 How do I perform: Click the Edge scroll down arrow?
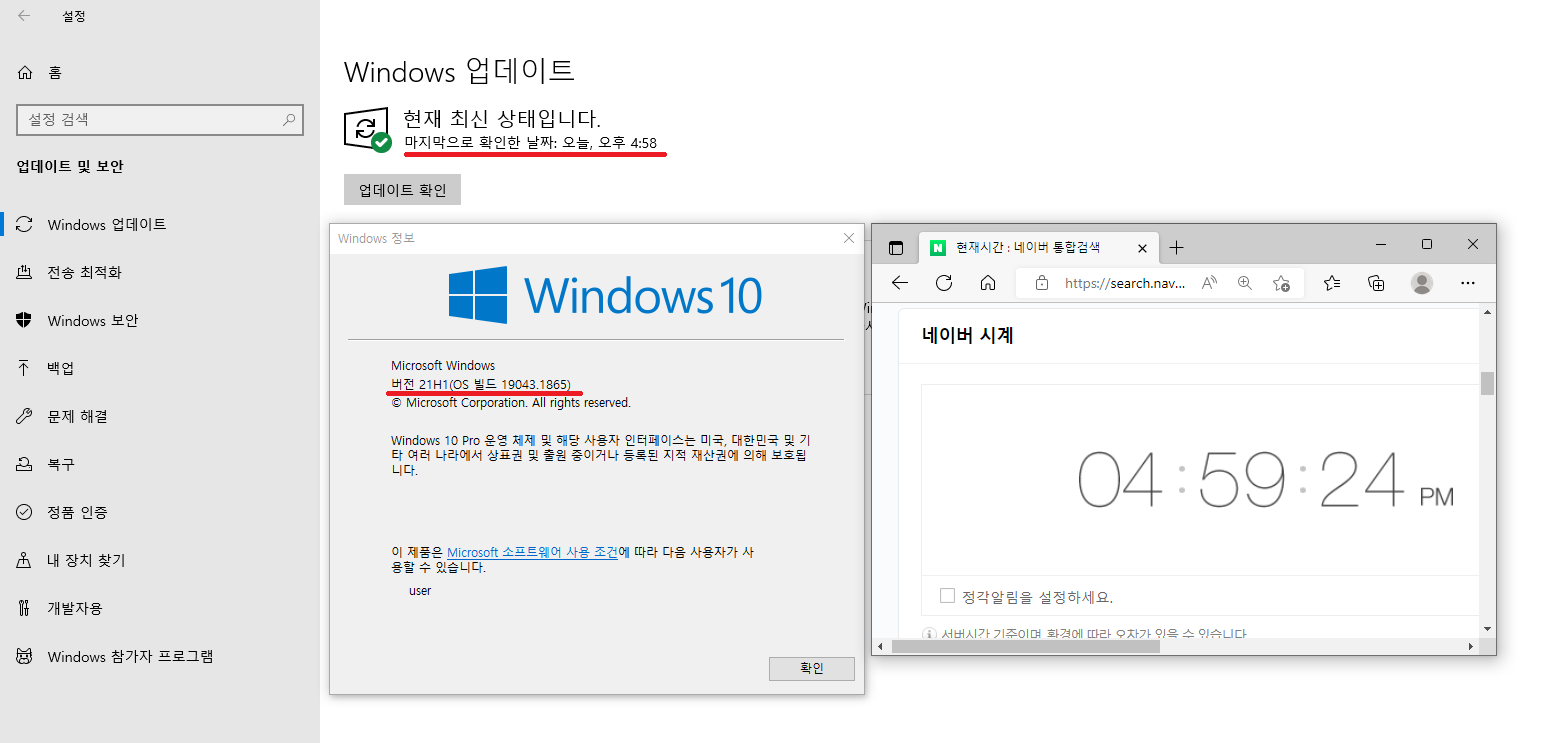pyautogui.click(x=1487, y=629)
